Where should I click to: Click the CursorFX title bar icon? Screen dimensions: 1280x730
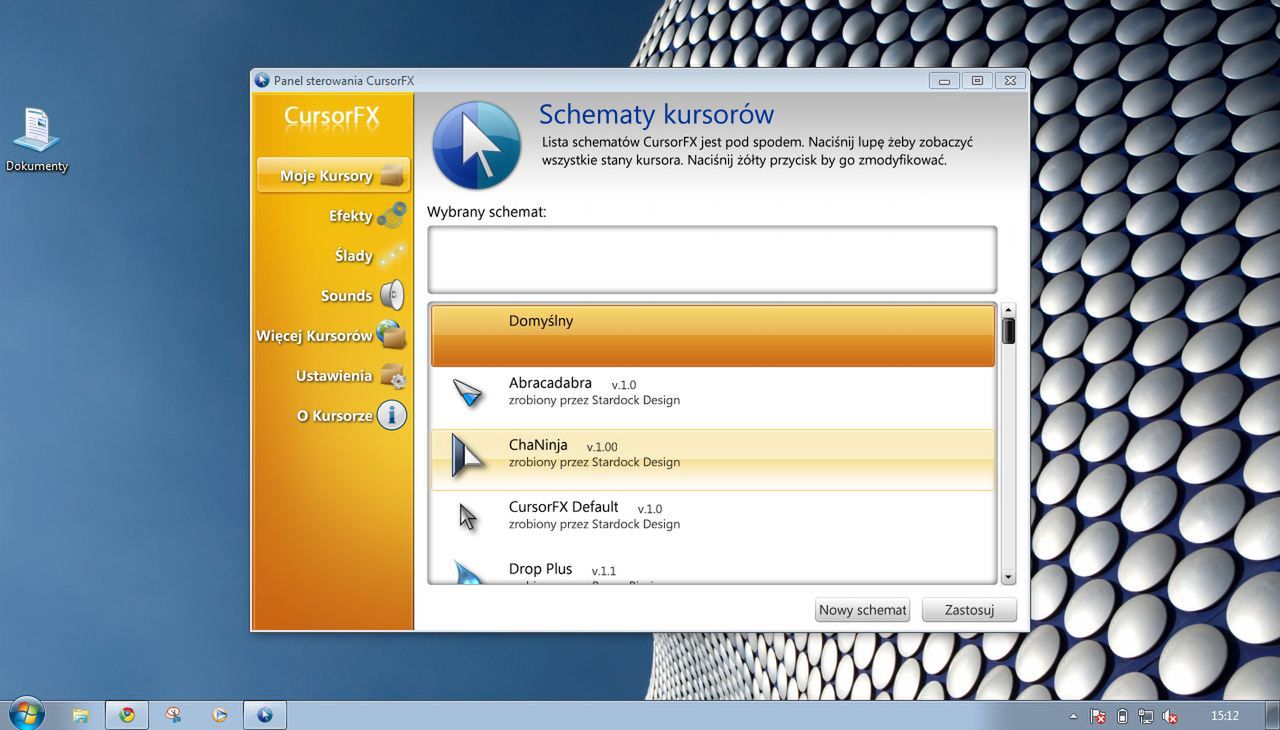[x=262, y=80]
